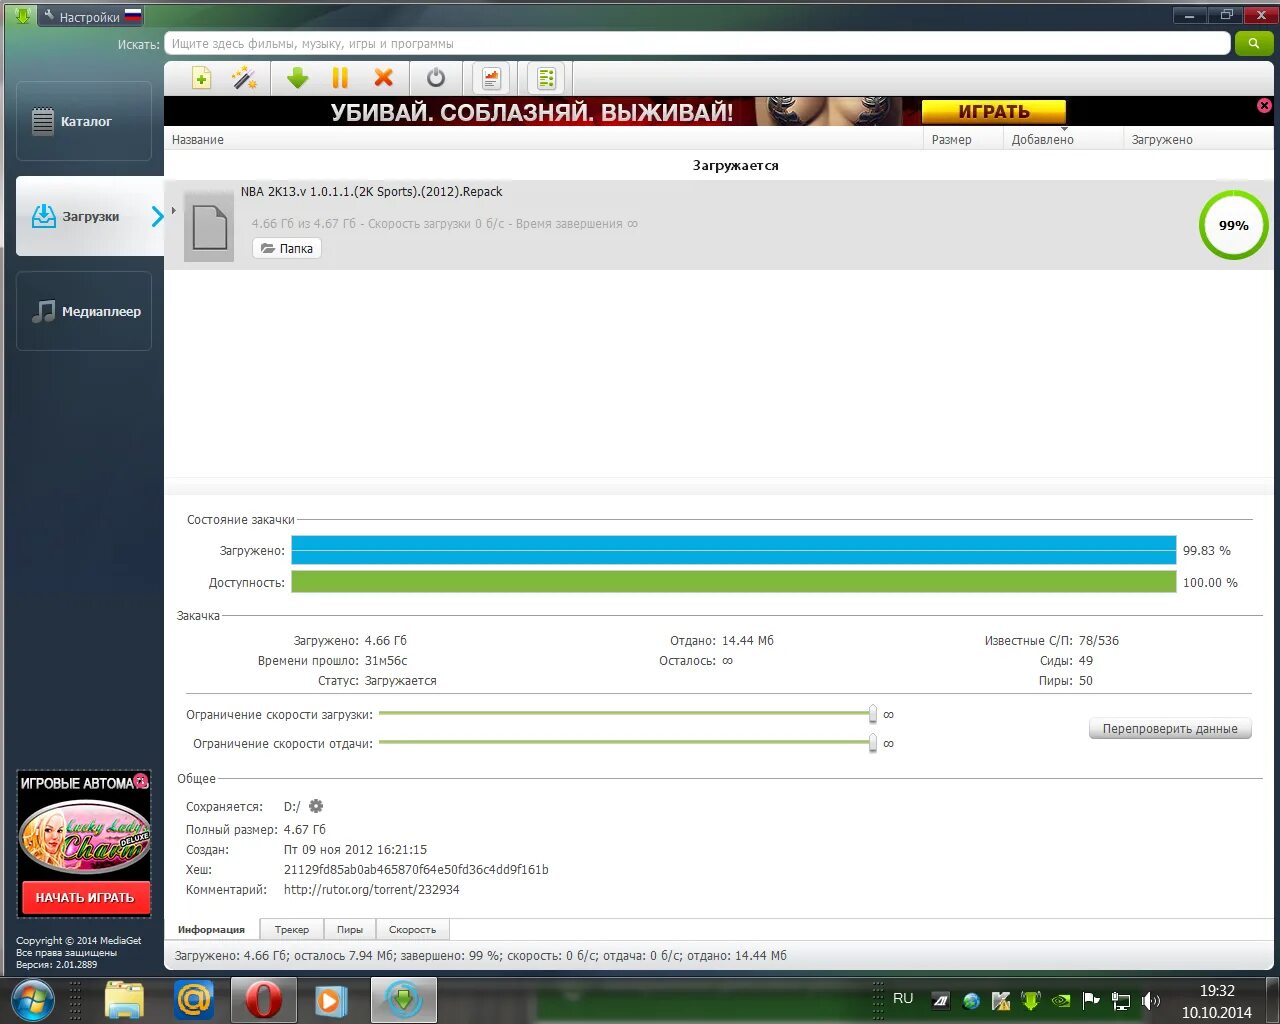Click НАЧАТЬ ИГРАТЬ ad button
Screen dimensions: 1280x1024
click(85, 897)
